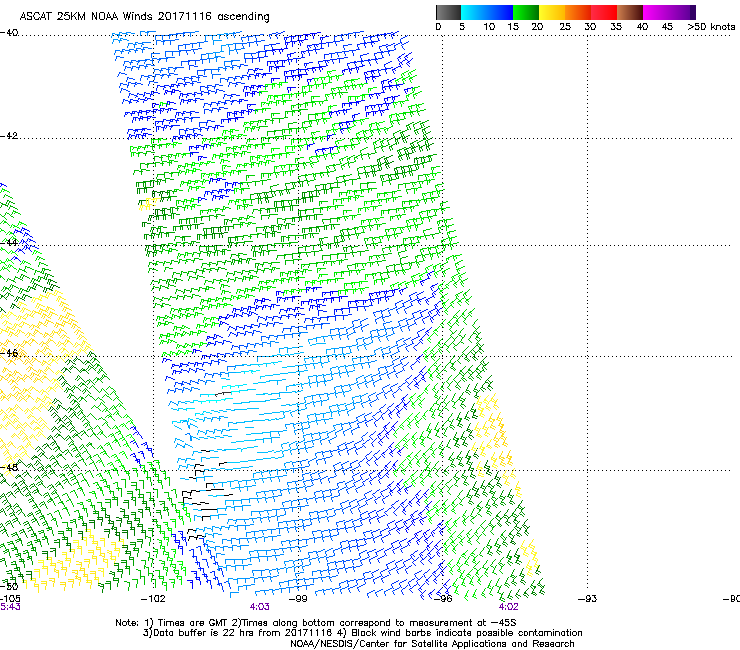The height and width of the screenshot is (650, 740).
Task: Click the legend value '10'
Action: click(489, 27)
